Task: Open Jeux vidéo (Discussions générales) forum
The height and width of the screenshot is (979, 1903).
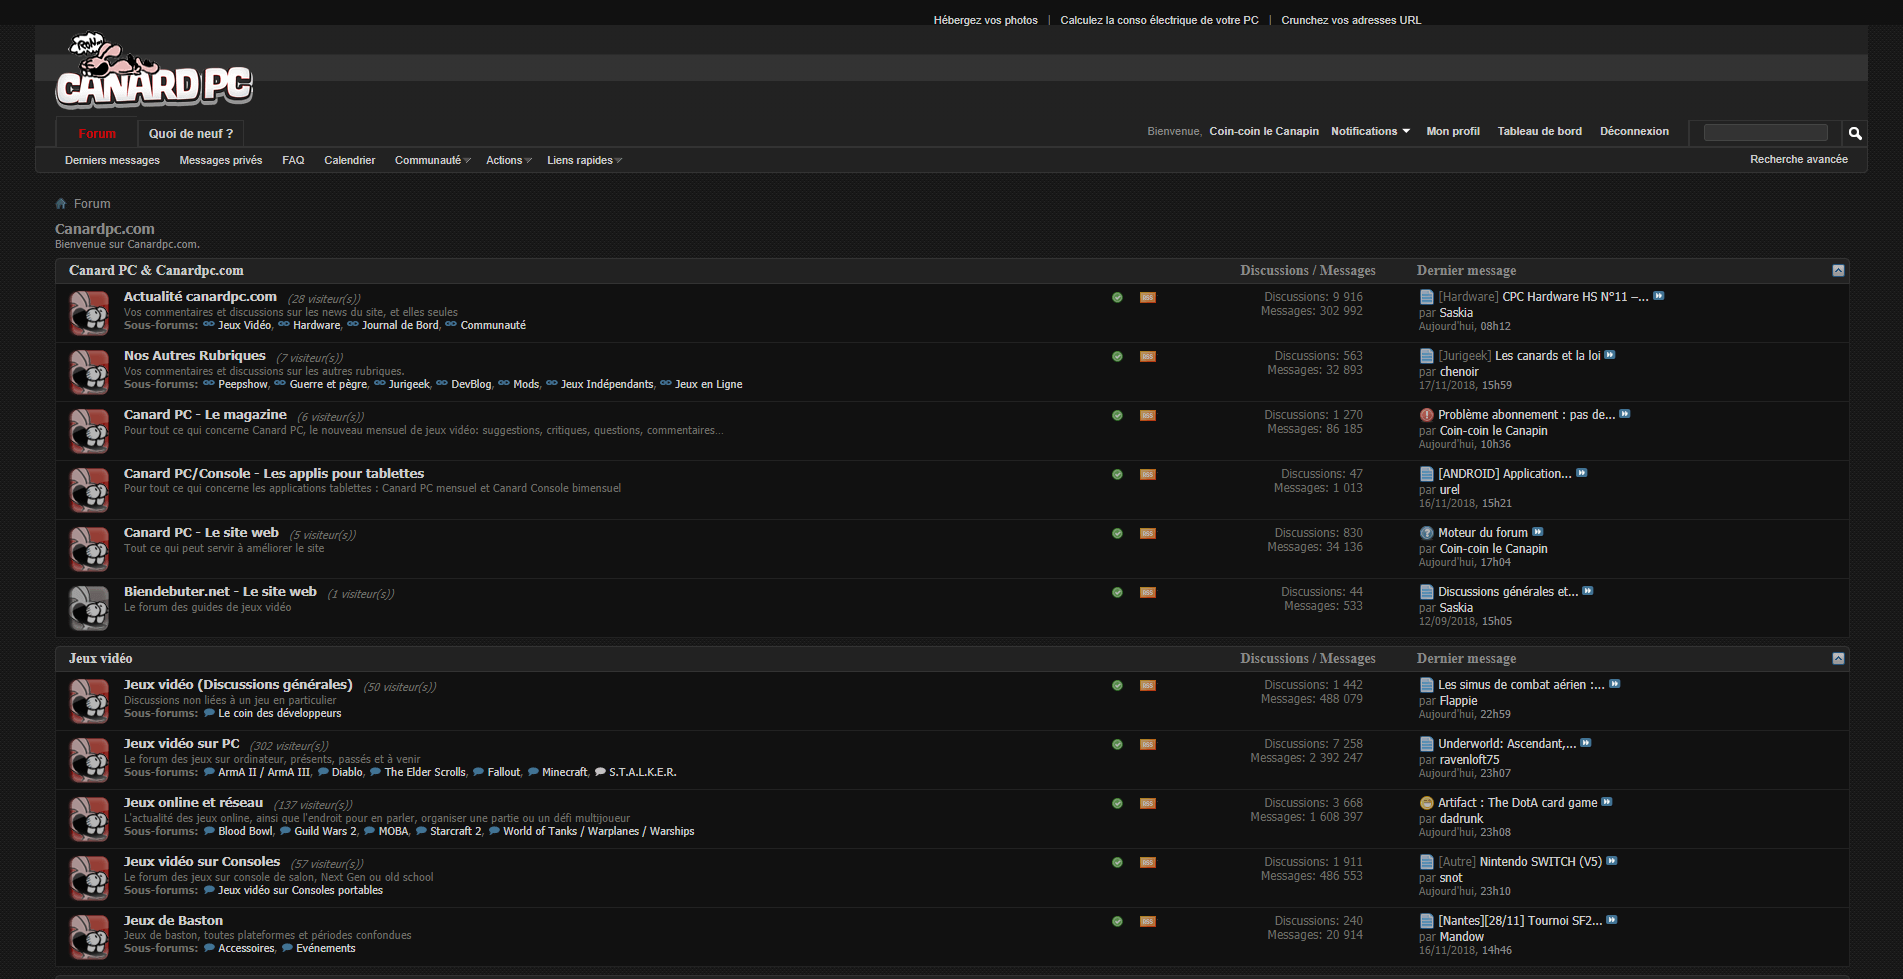Action: point(238,685)
